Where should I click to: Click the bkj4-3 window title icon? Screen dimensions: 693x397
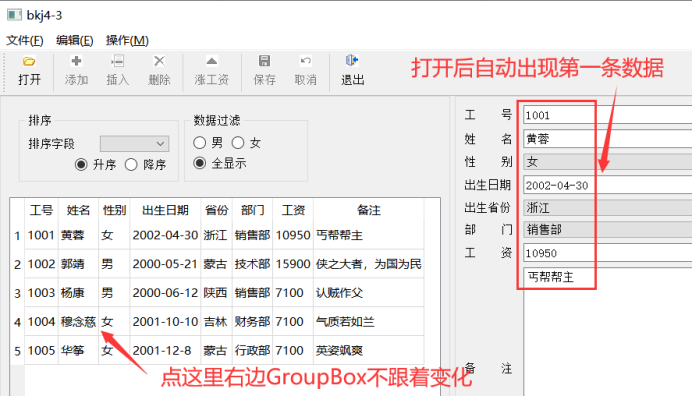tap(14, 15)
